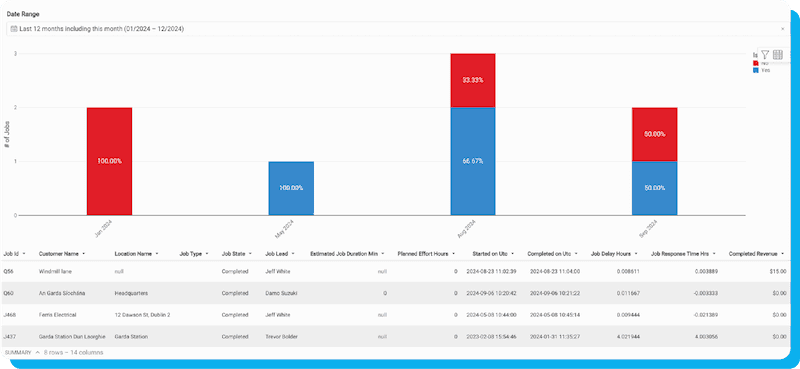Open the chart filter funnel icon
This screenshot has width=800, height=369.
[x=765, y=55]
